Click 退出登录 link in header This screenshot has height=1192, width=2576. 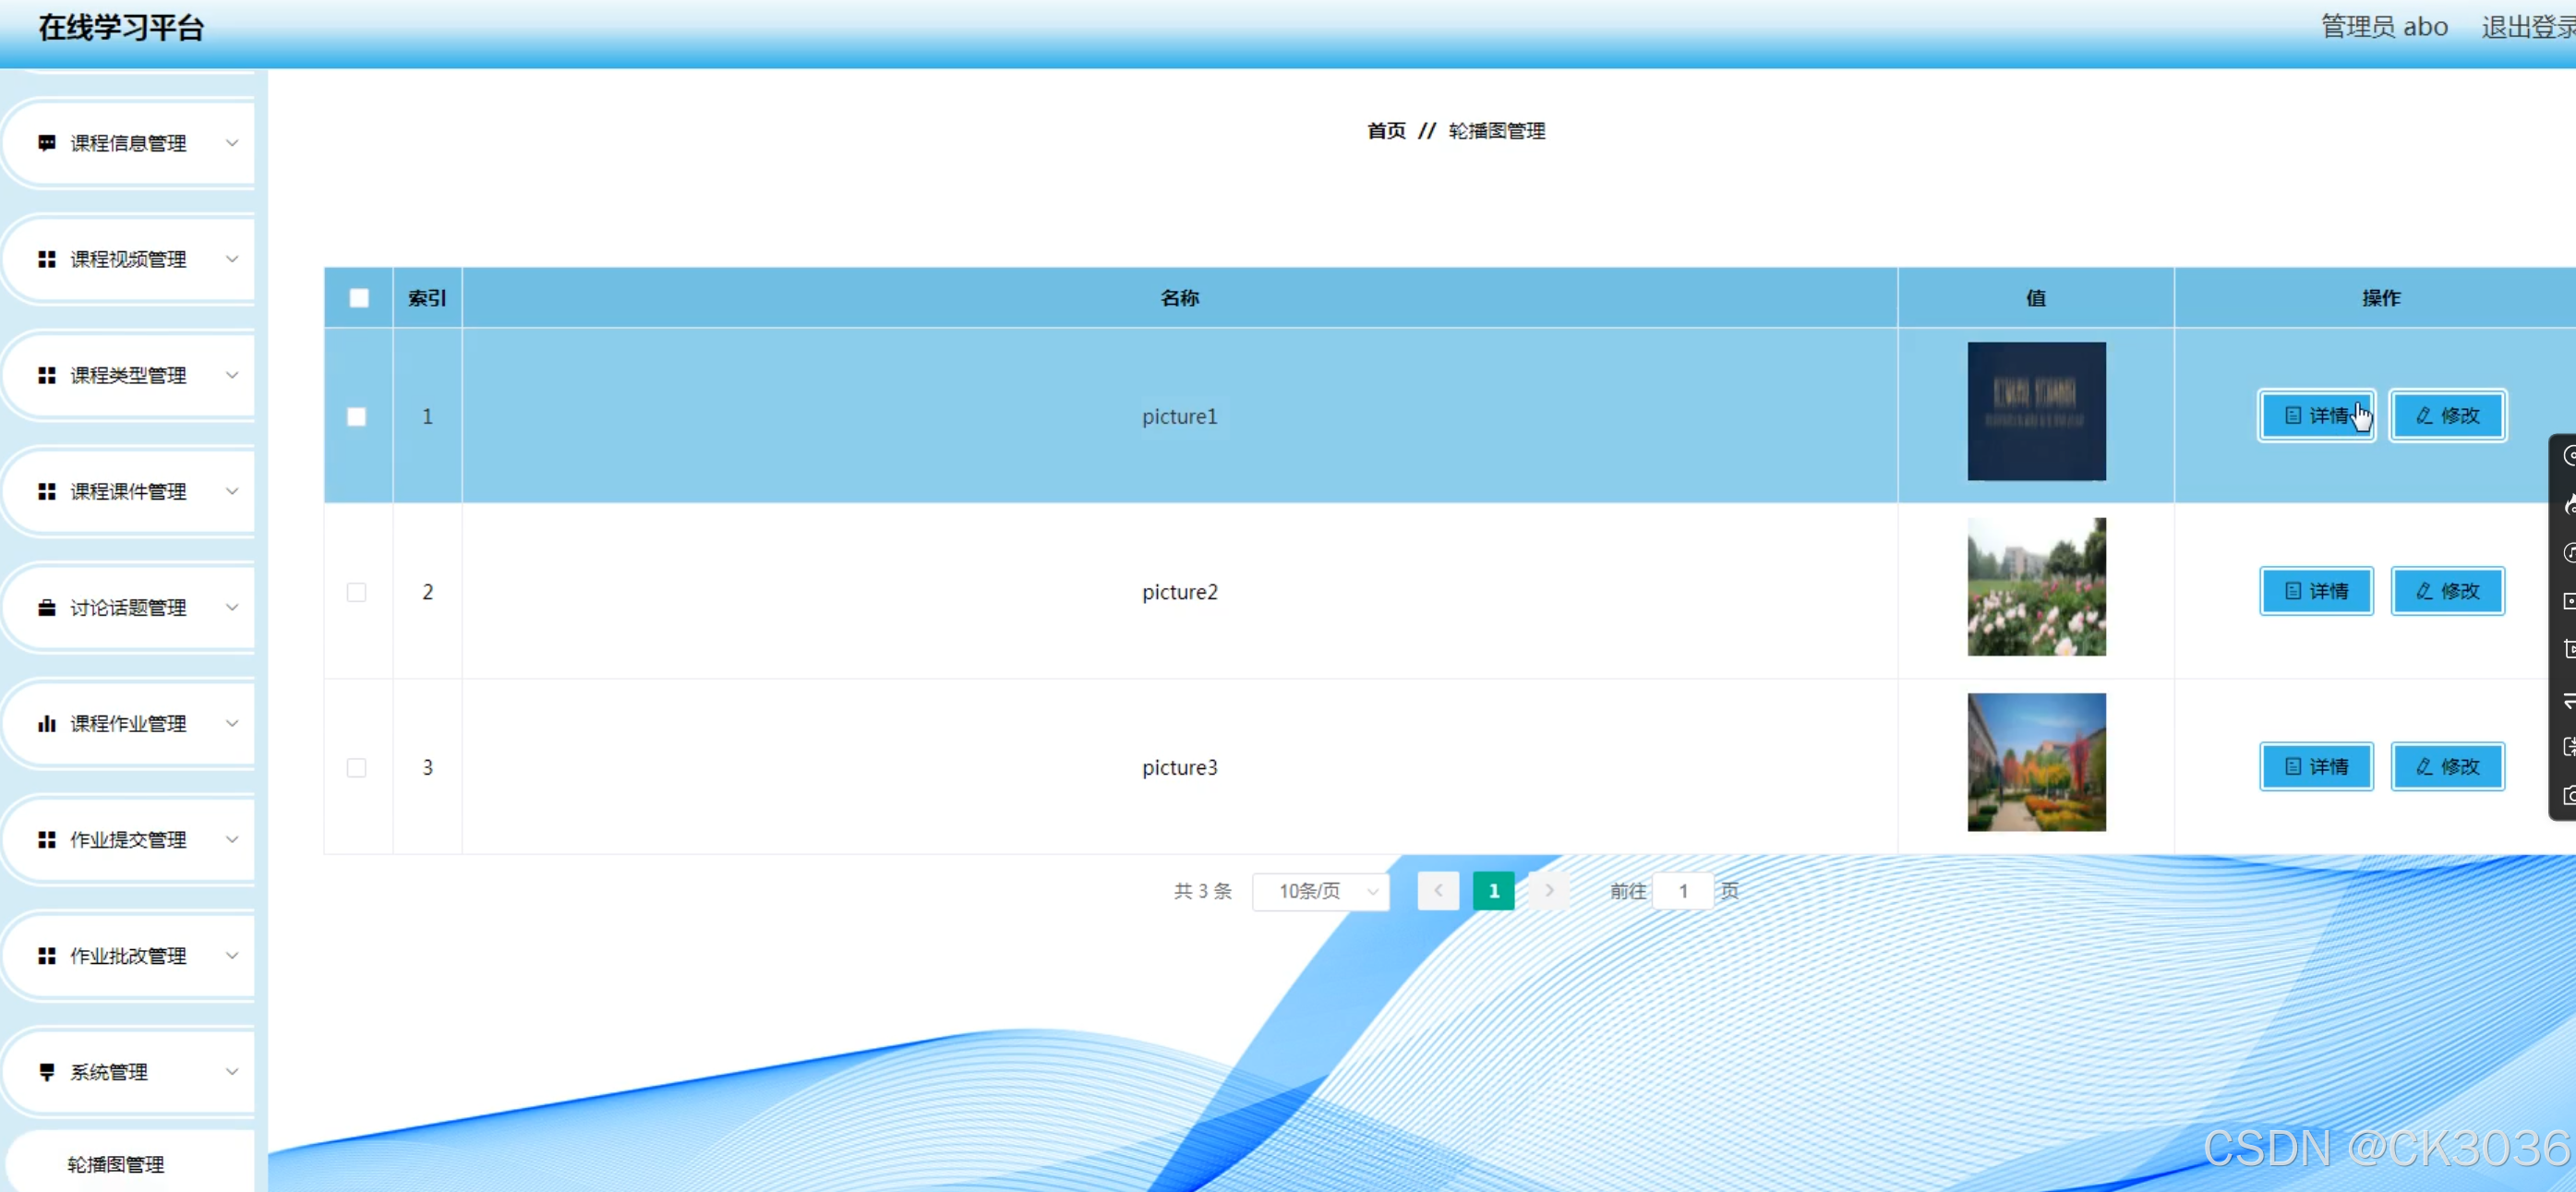click(x=2526, y=27)
